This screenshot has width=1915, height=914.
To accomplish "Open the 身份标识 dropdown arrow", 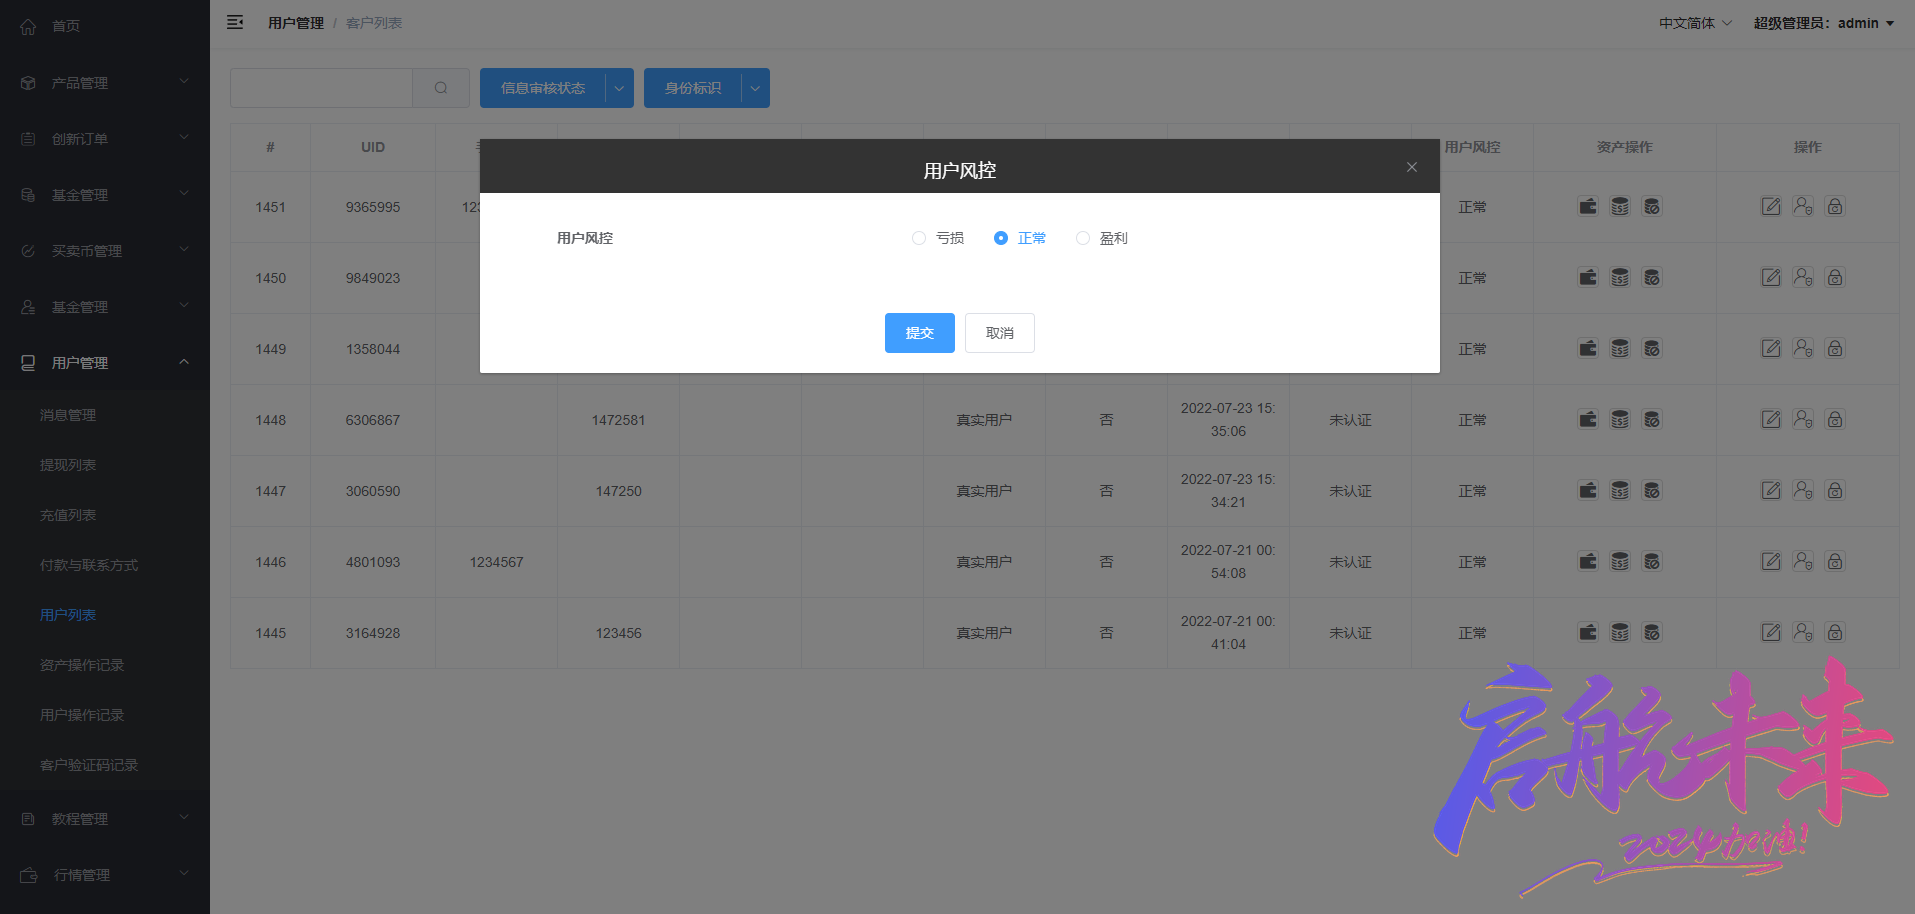I will pyautogui.click(x=755, y=88).
